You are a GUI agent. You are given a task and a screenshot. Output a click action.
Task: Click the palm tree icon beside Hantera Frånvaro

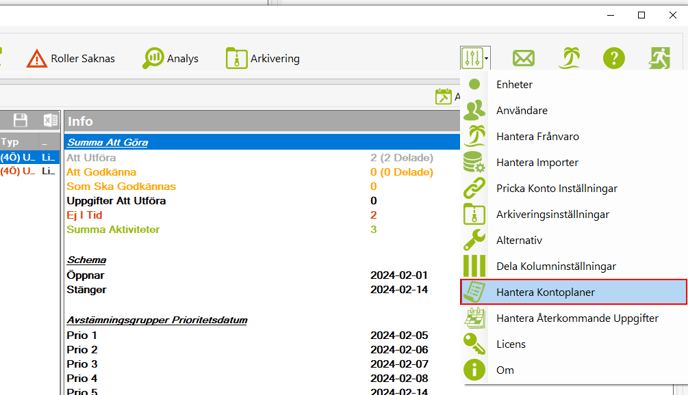(x=474, y=136)
